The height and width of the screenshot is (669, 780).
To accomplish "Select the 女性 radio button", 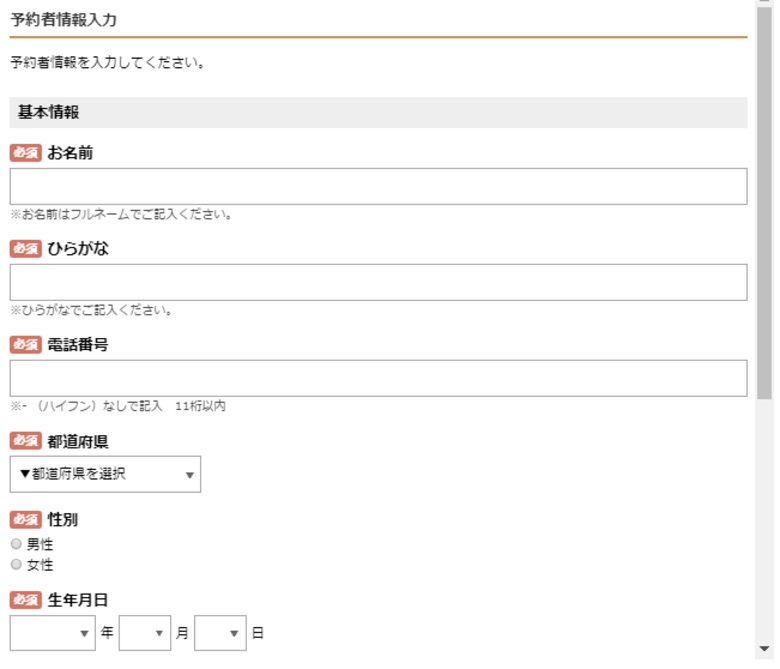I will click(16, 564).
